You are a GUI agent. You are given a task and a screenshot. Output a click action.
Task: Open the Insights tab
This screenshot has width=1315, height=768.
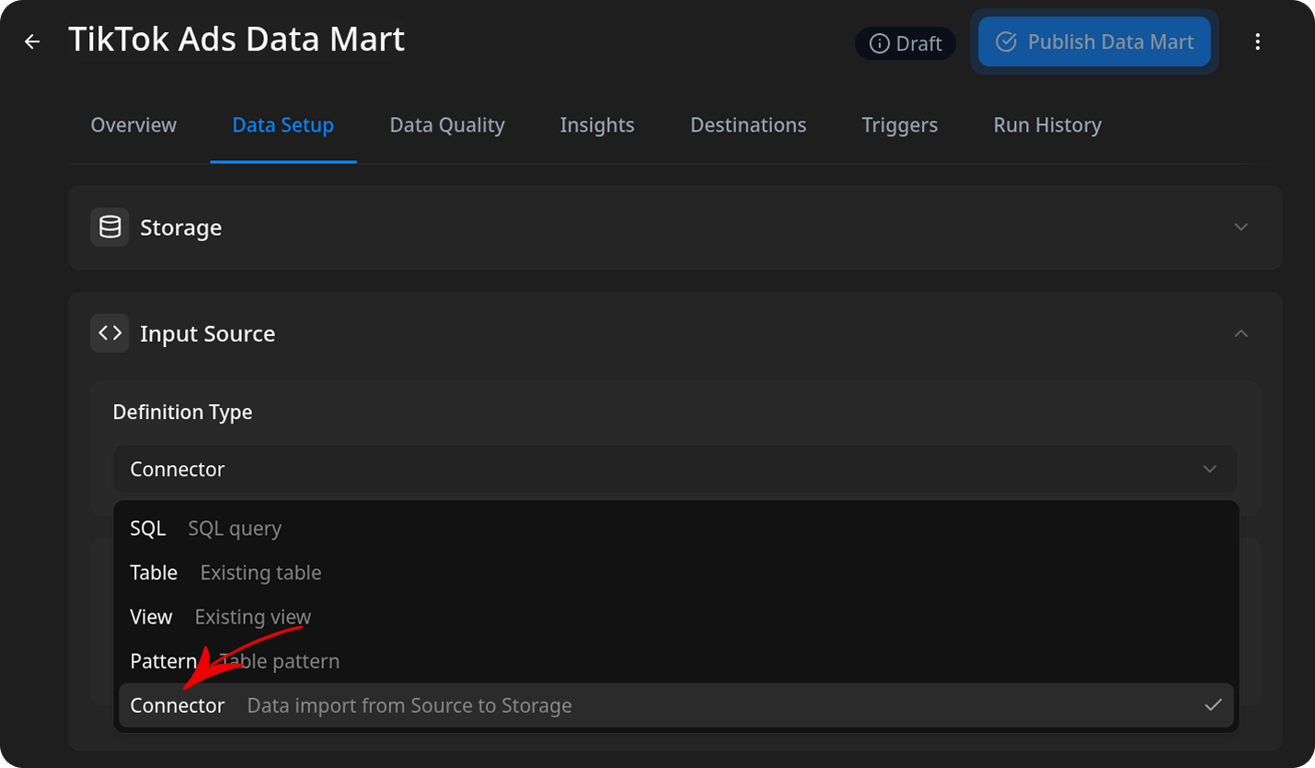point(597,125)
